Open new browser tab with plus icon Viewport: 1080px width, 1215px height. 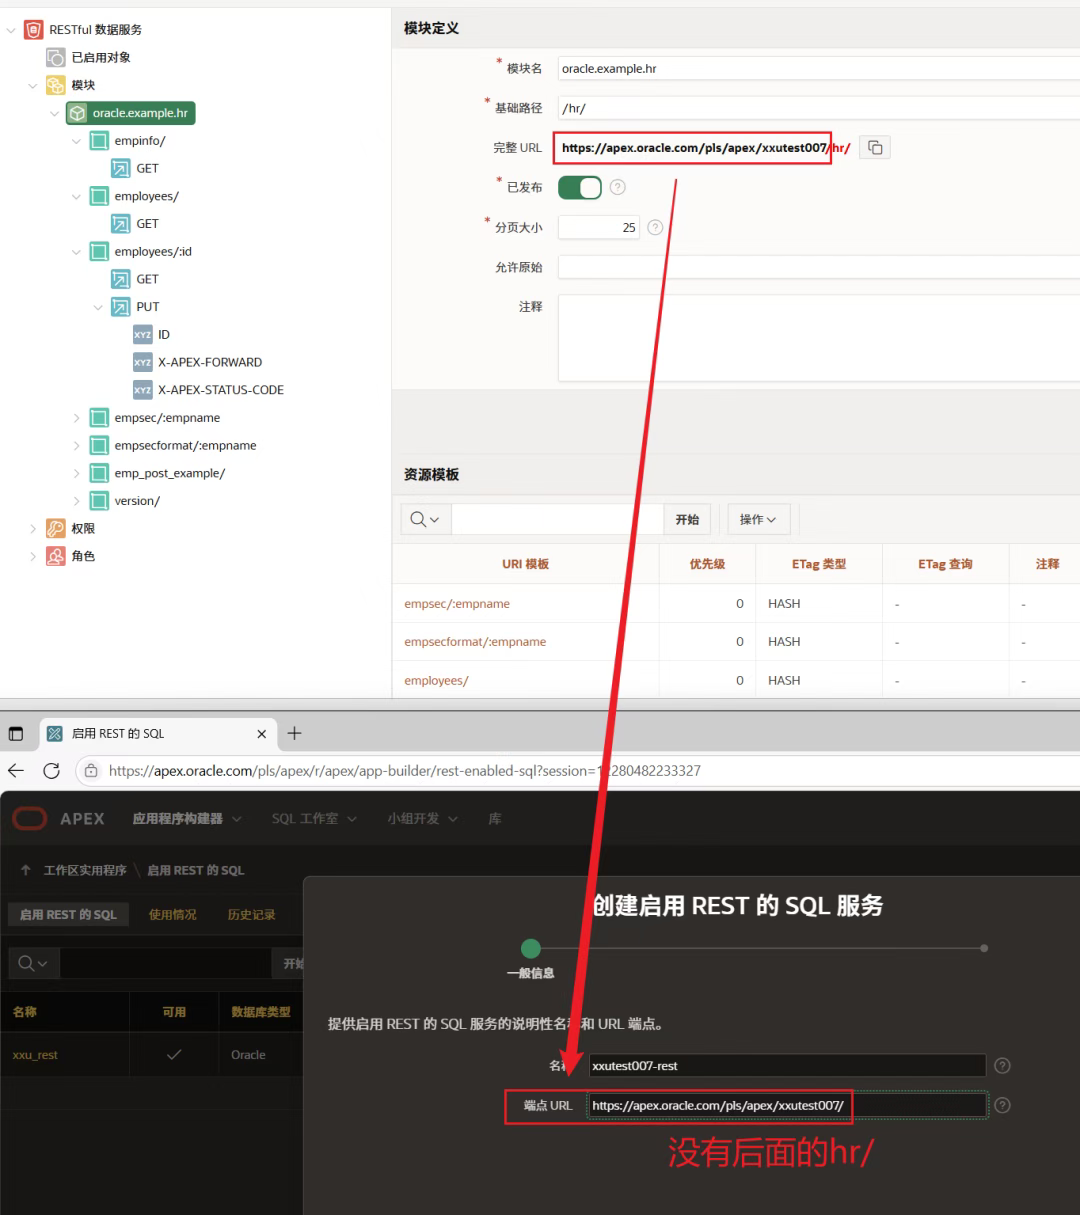click(x=294, y=733)
